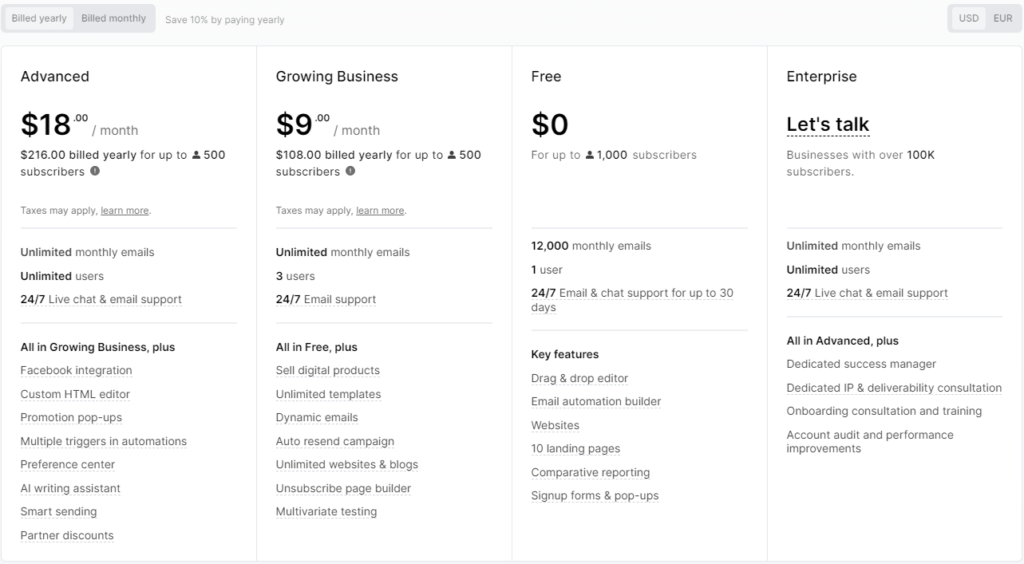Switch to Billed yearly pricing
Image resolution: width=1024 pixels, height=564 pixels.
point(39,18)
